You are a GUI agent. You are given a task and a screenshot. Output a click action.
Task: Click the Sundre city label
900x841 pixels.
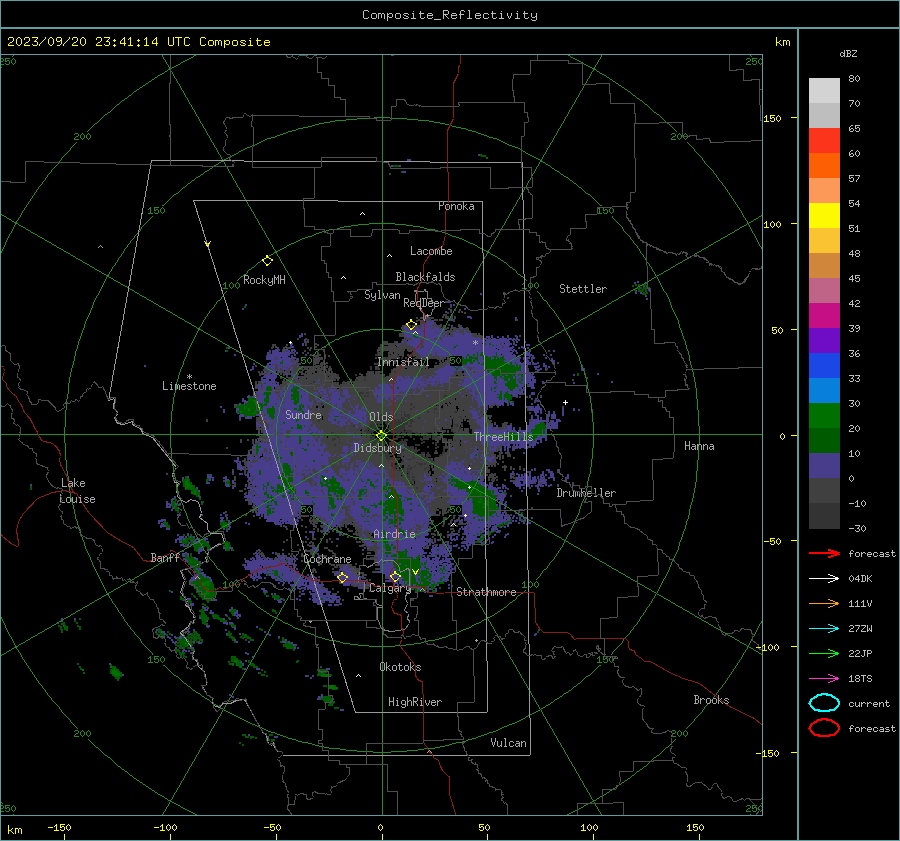[304, 414]
